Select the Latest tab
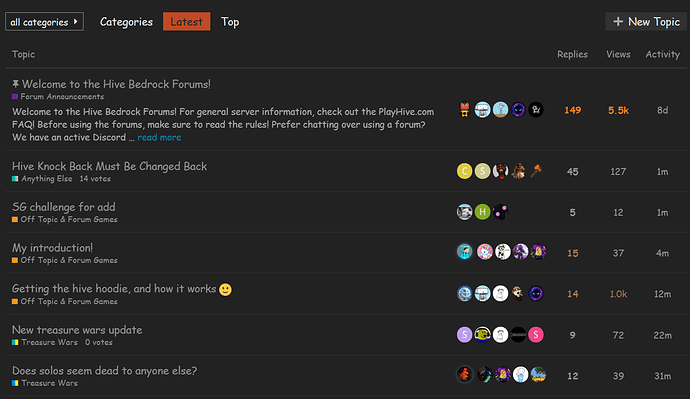The height and width of the screenshot is (399, 690). [x=187, y=22]
